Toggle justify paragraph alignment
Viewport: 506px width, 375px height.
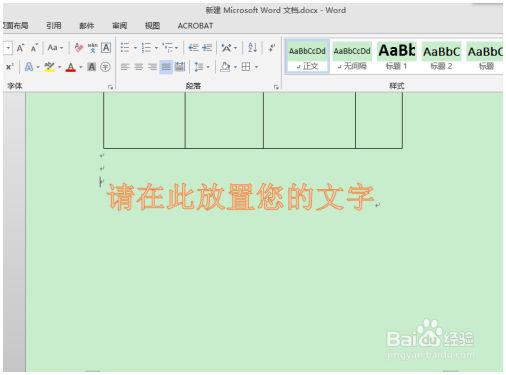coord(166,67)
